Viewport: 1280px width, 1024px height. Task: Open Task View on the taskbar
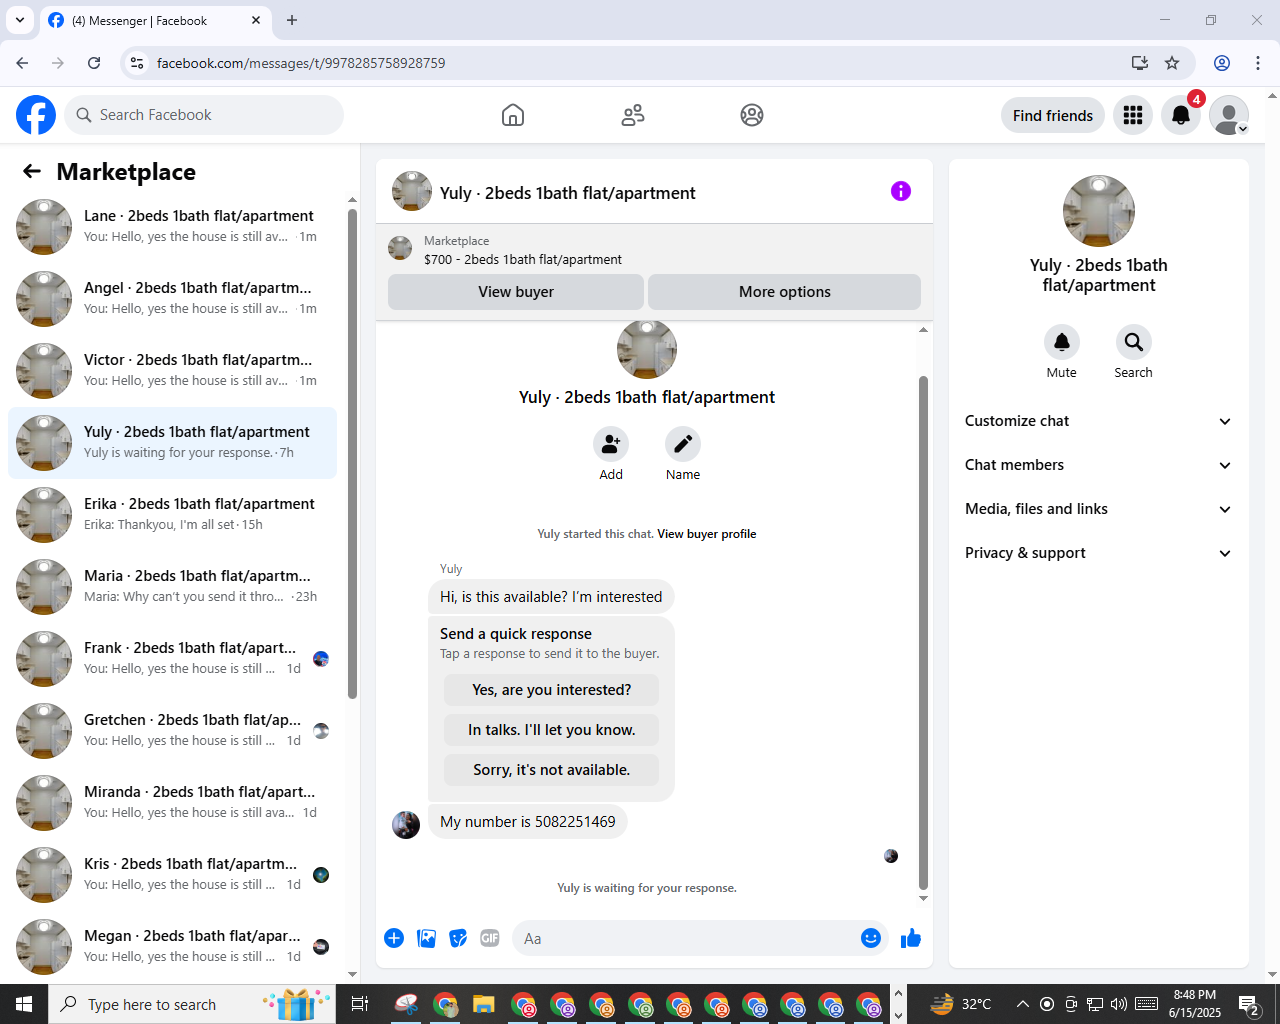coord(360,1004)
